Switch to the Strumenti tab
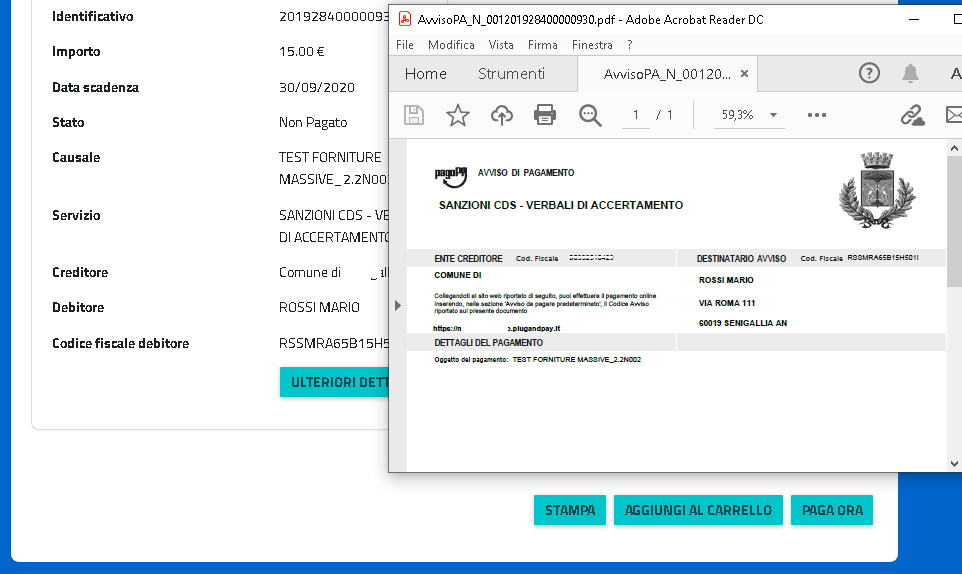962x574 pixels. coord(511,73)
